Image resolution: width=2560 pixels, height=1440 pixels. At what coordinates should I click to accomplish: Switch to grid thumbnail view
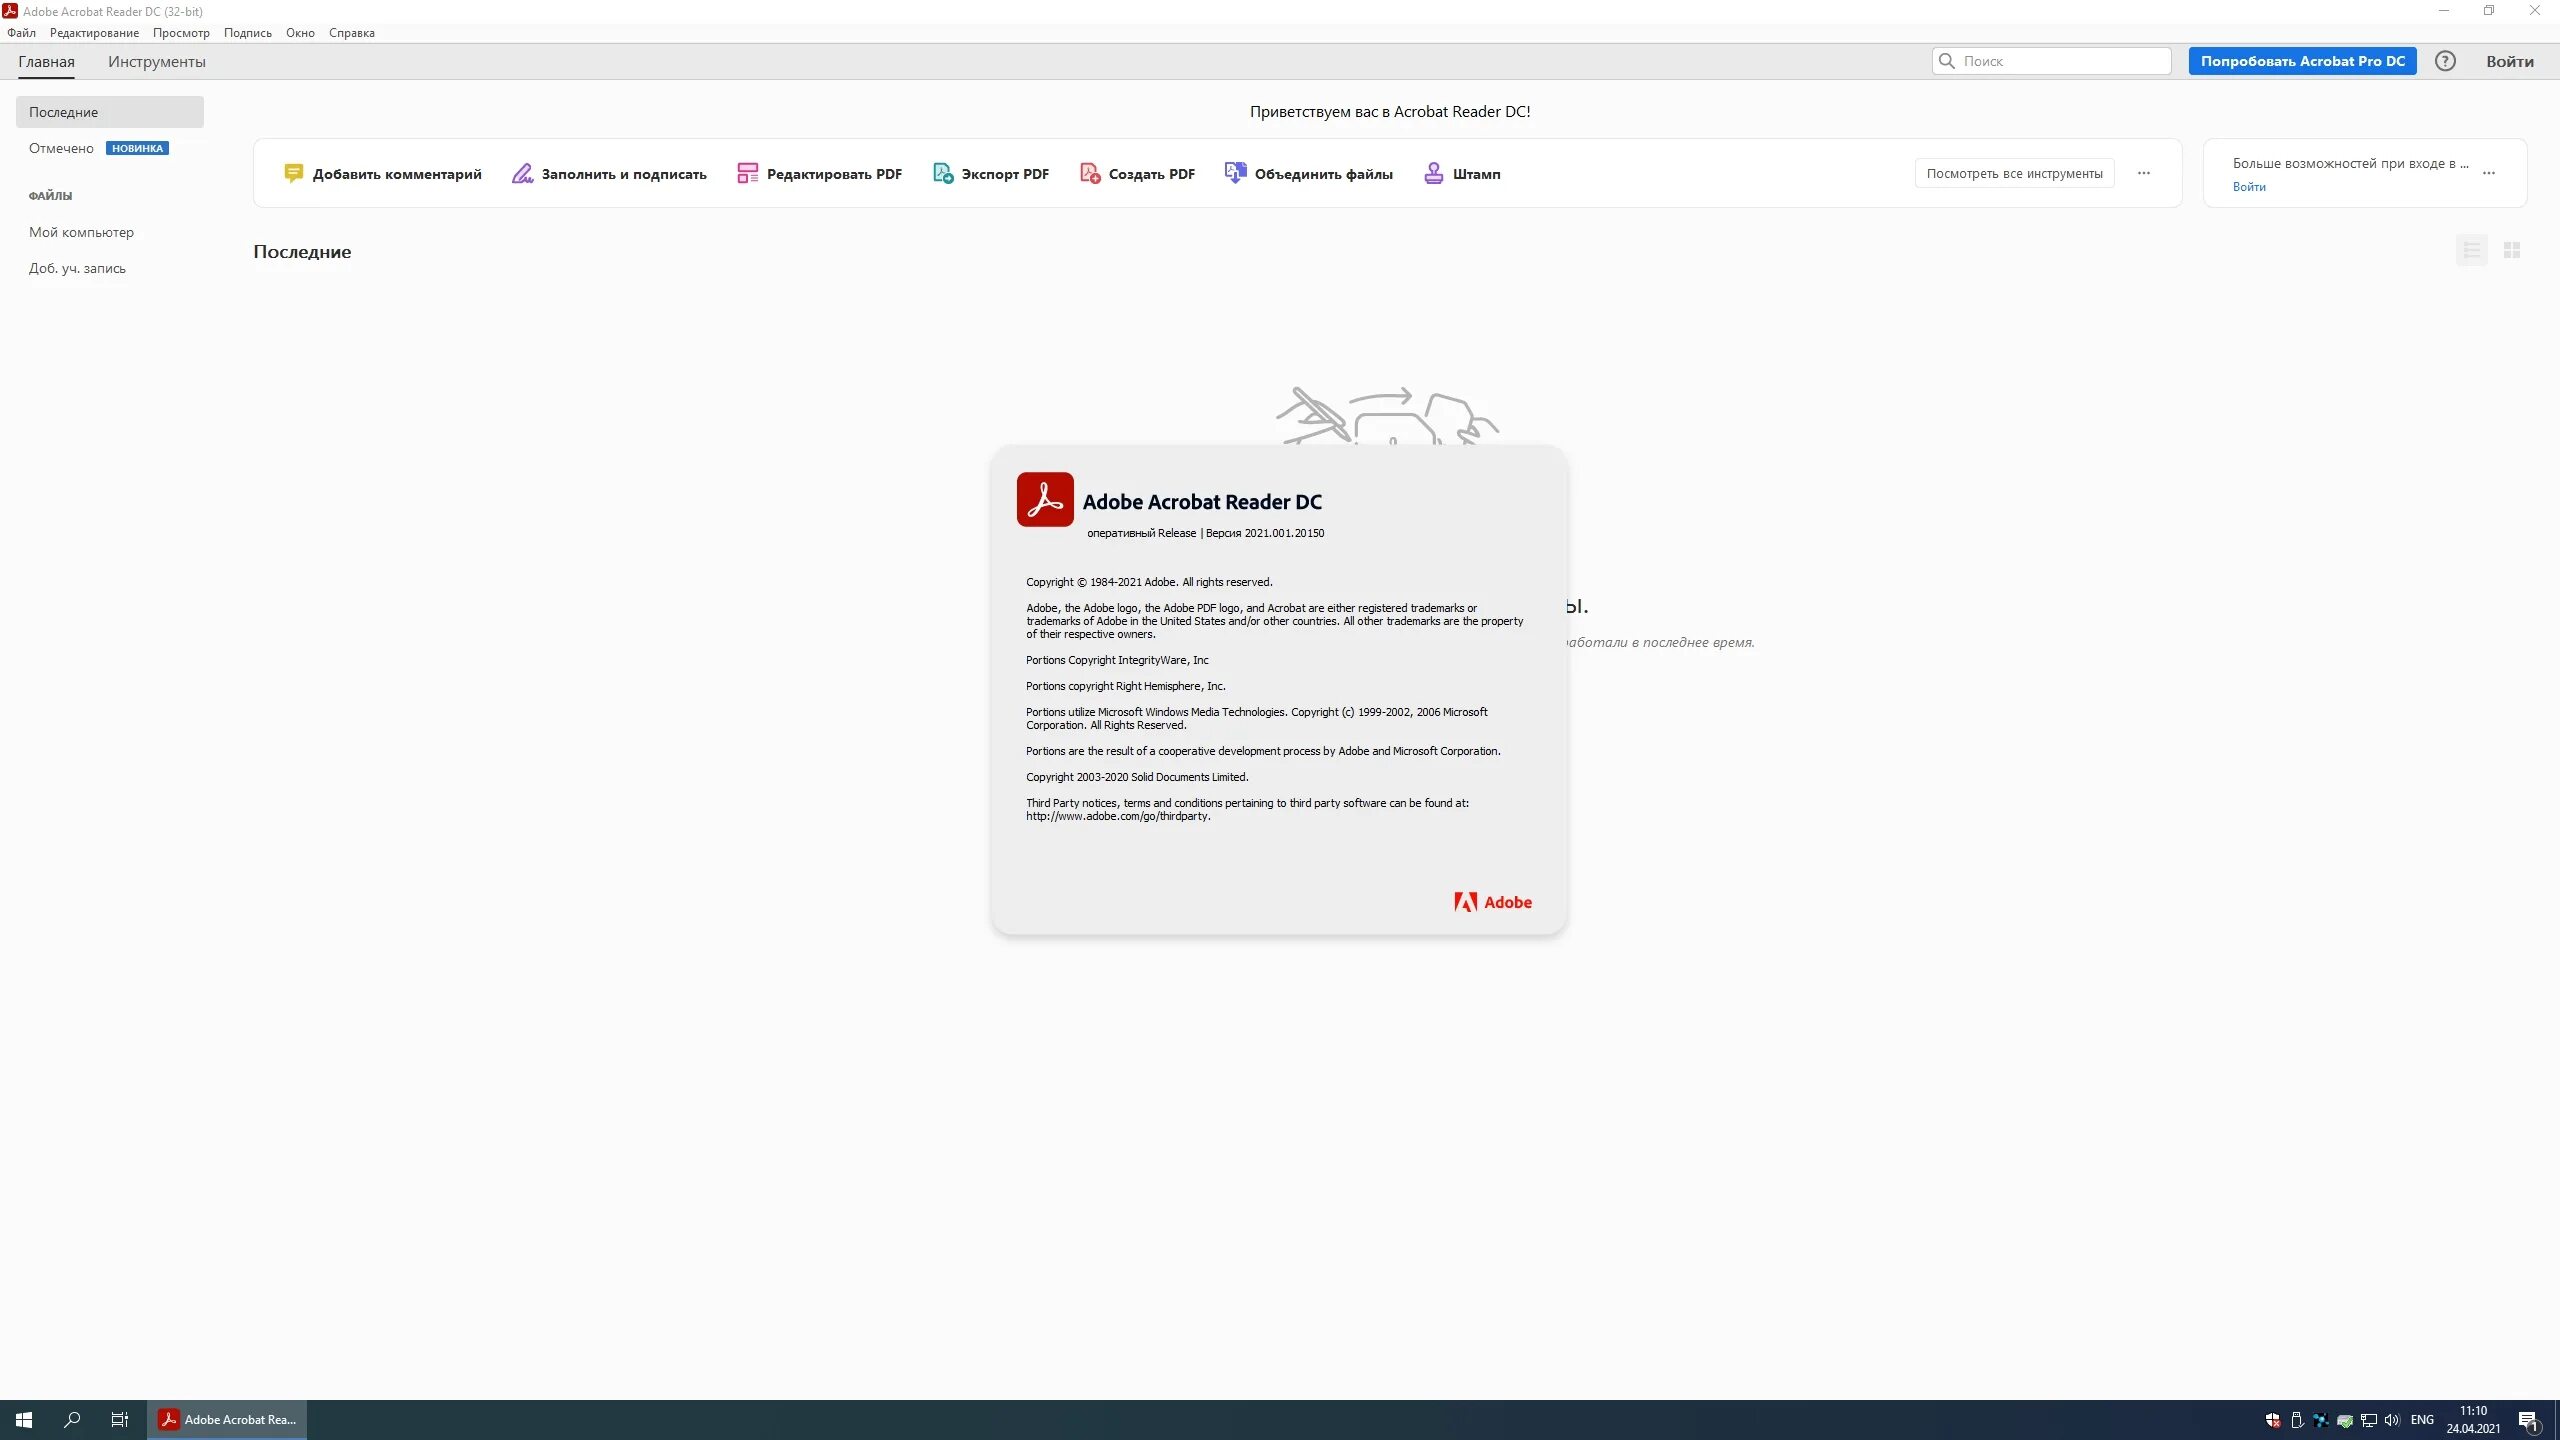pyautogui.click(x=2512, y=250)
